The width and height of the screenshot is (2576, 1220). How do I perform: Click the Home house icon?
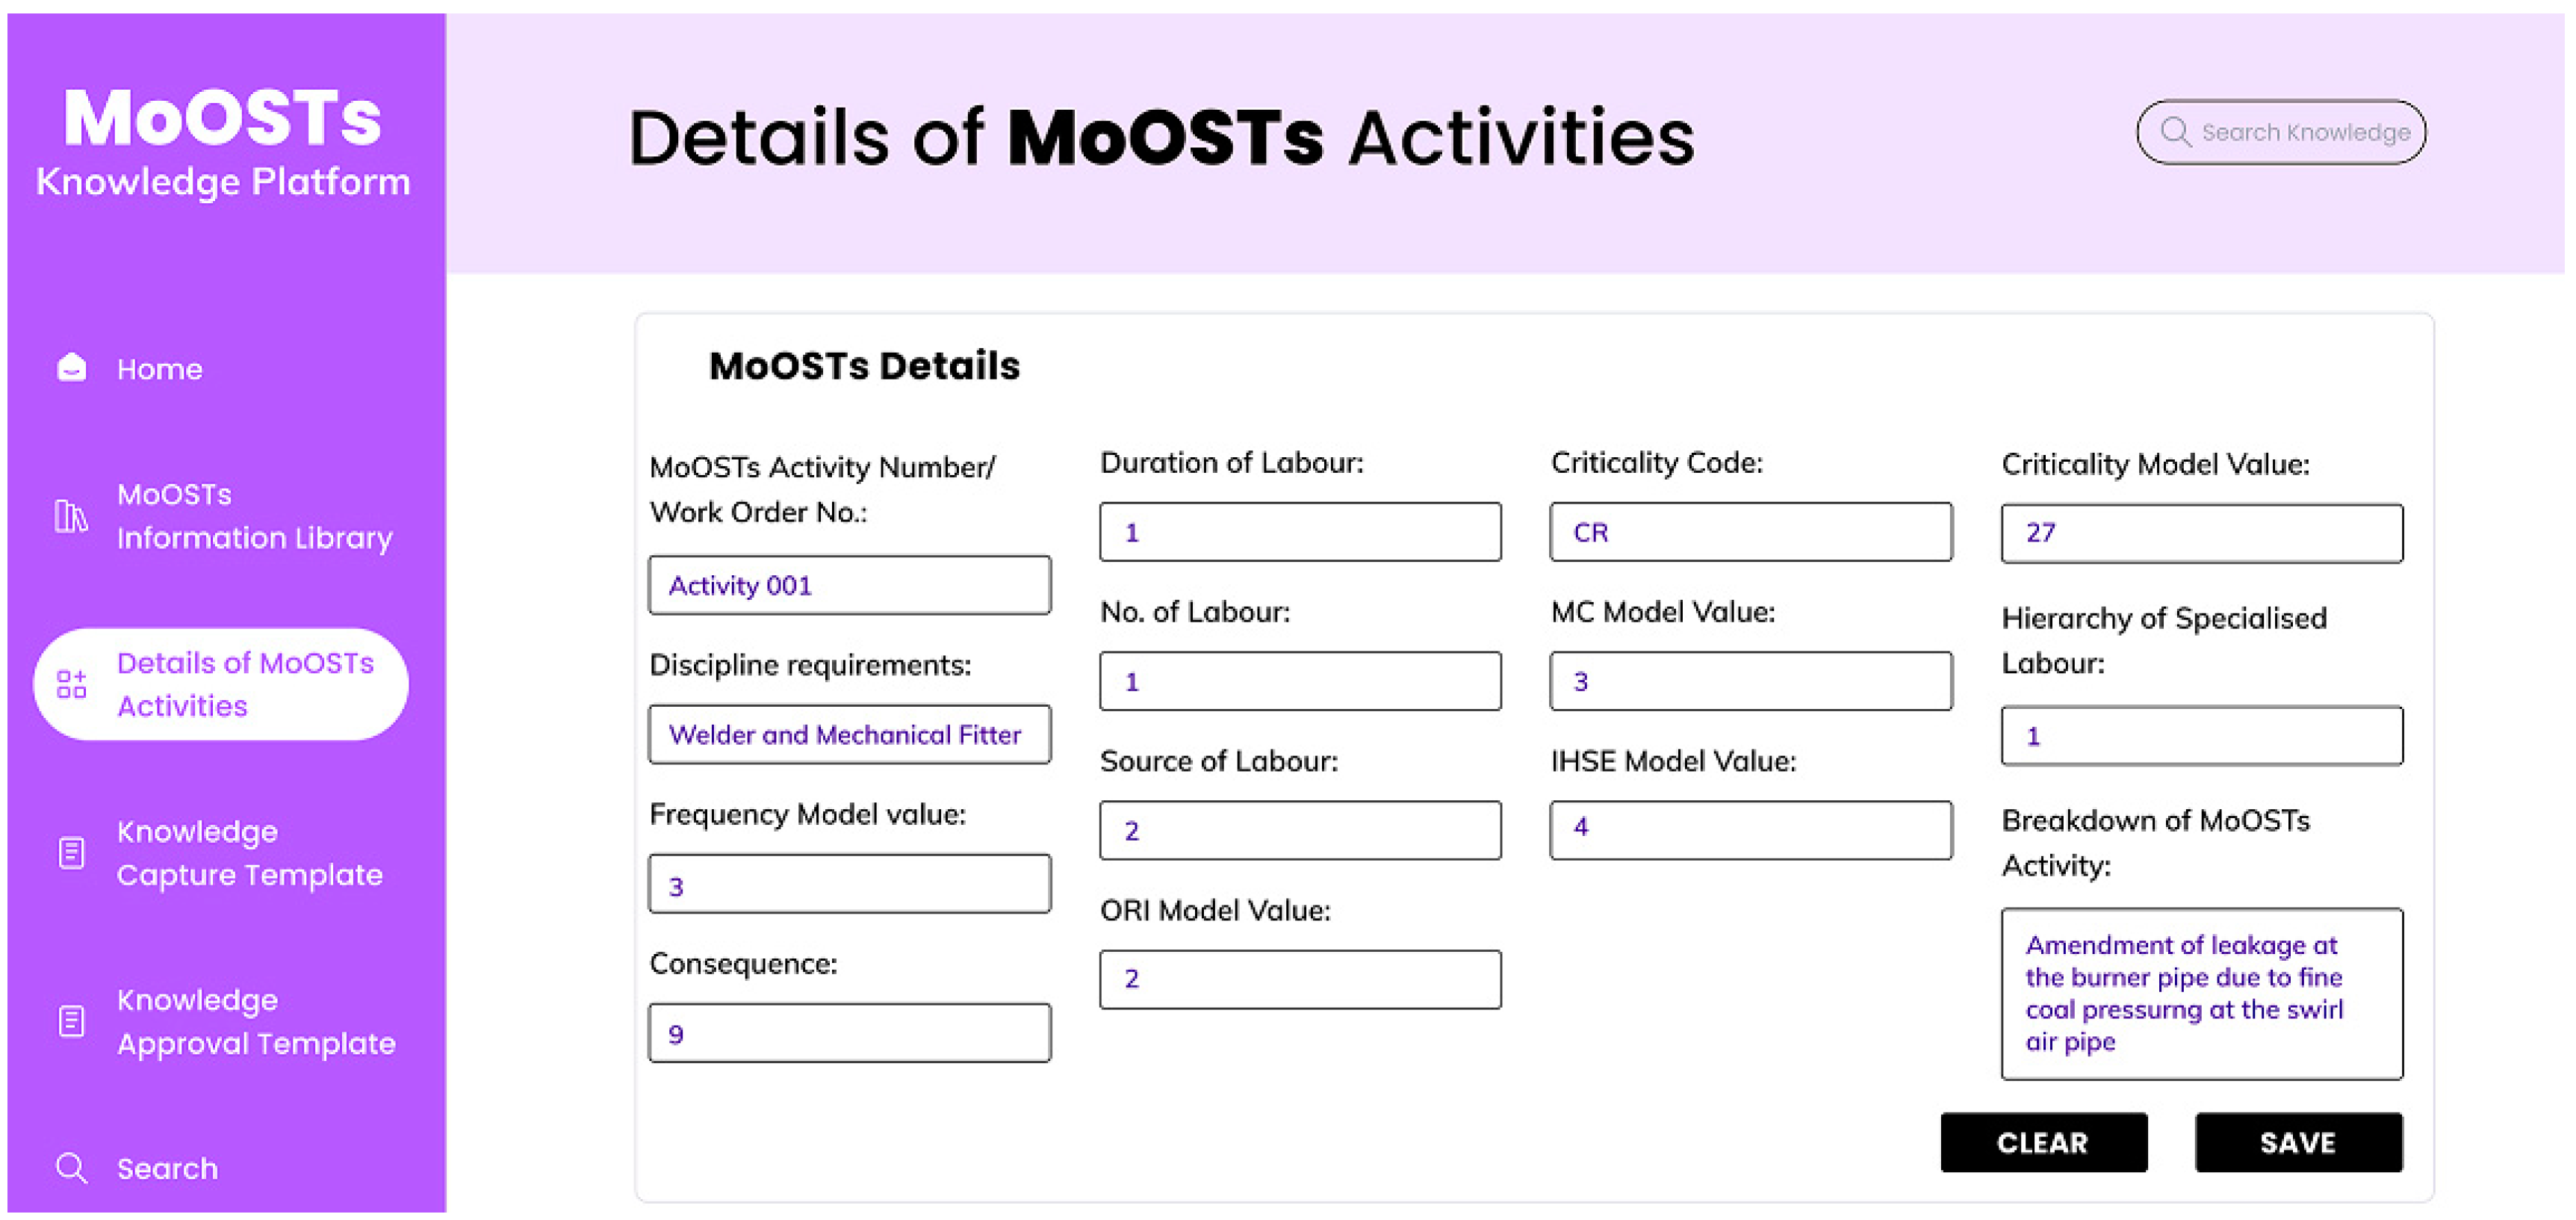[71, 368]
